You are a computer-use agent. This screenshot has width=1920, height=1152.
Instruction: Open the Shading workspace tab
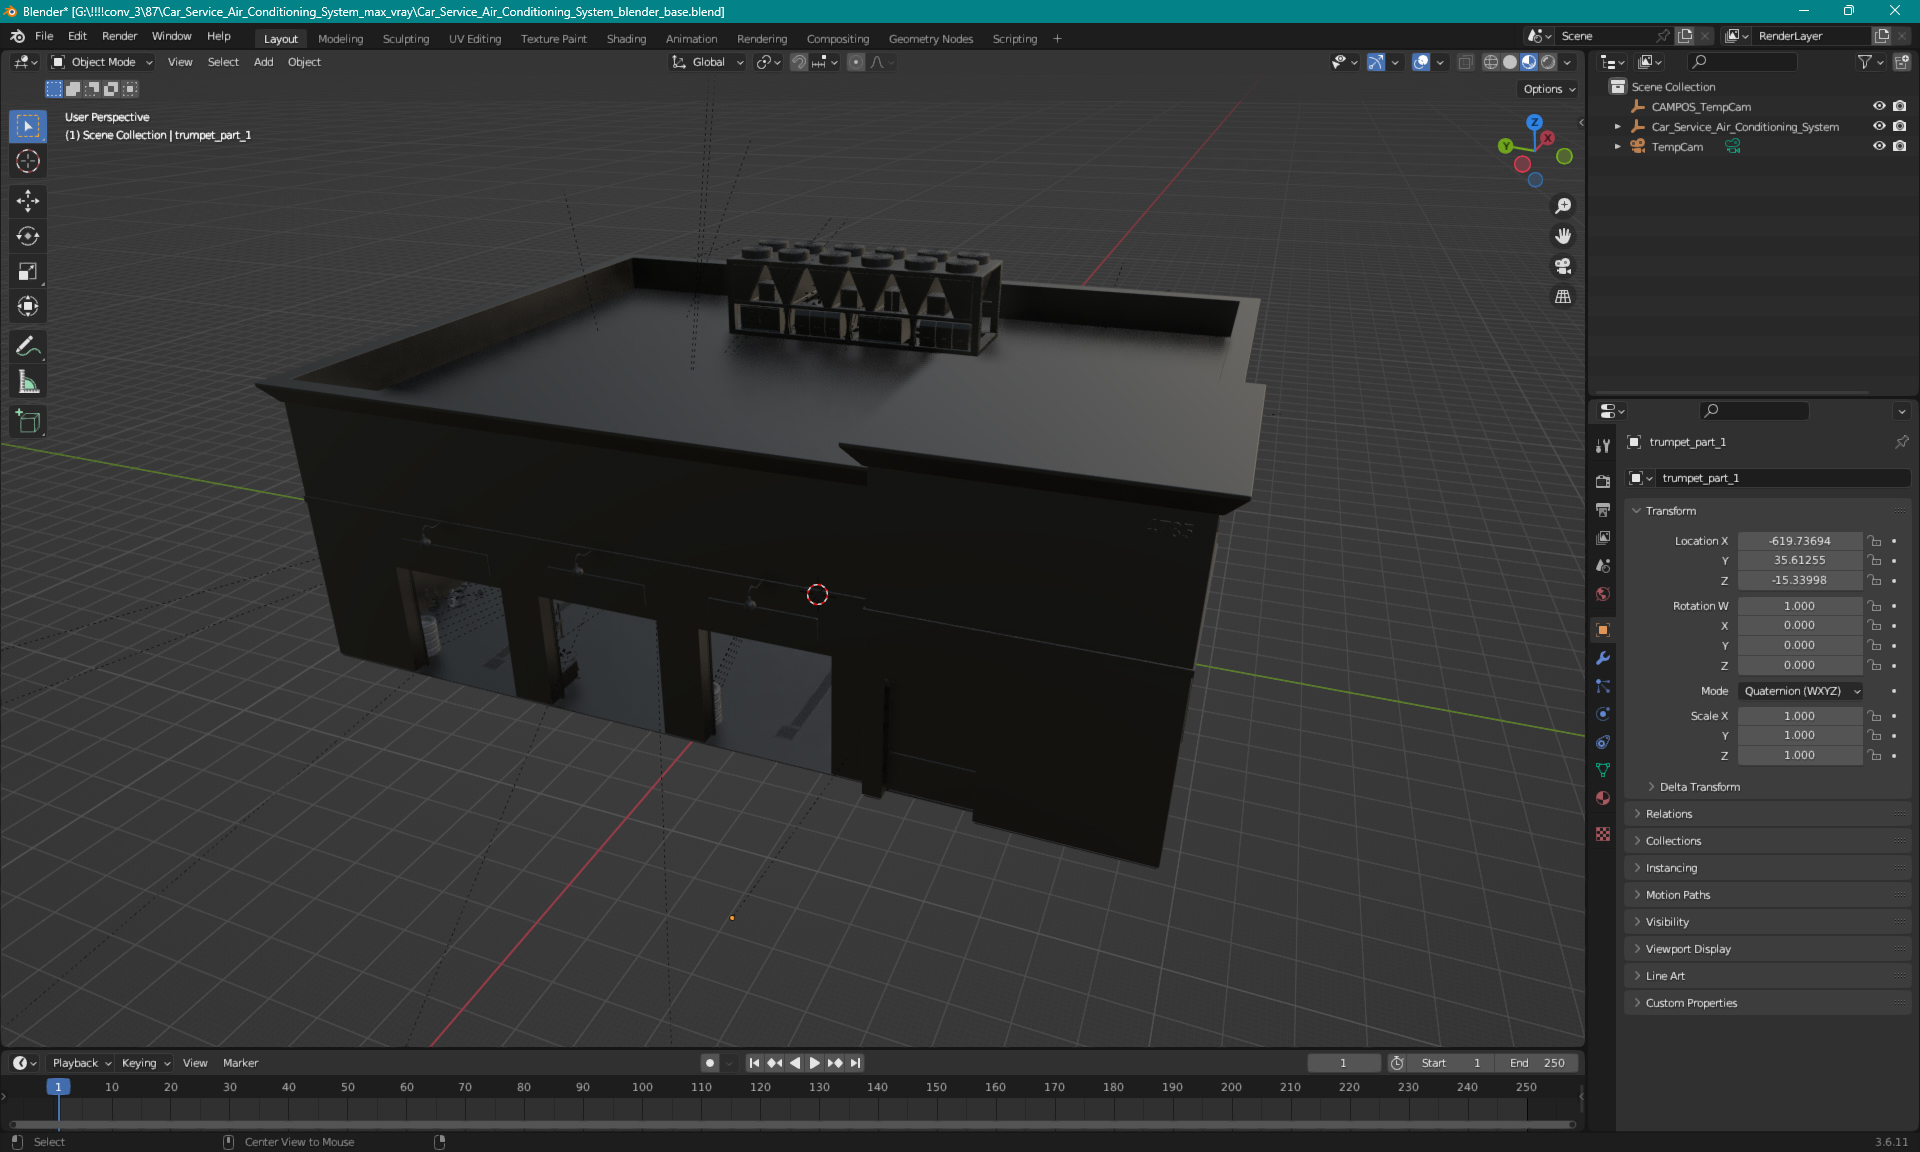625,37
